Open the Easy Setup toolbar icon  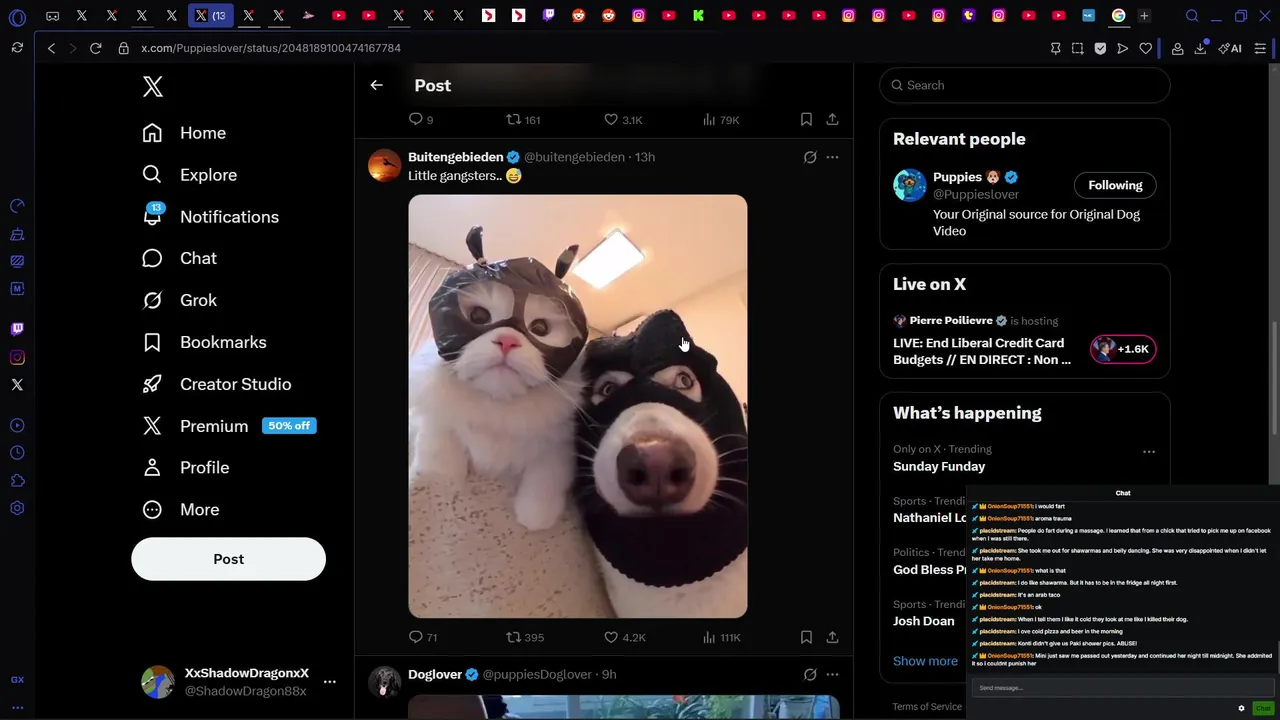click(1260, 48)
